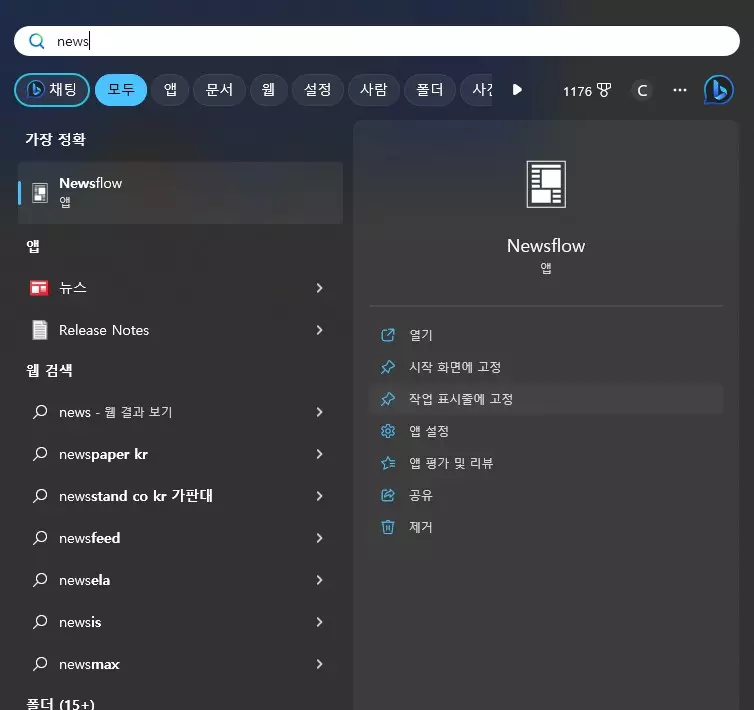Viewport: 754px width, 710px height.
Task: Choose 작업 표시줄에 고정 for Newsflow
Action: (546, 399)
